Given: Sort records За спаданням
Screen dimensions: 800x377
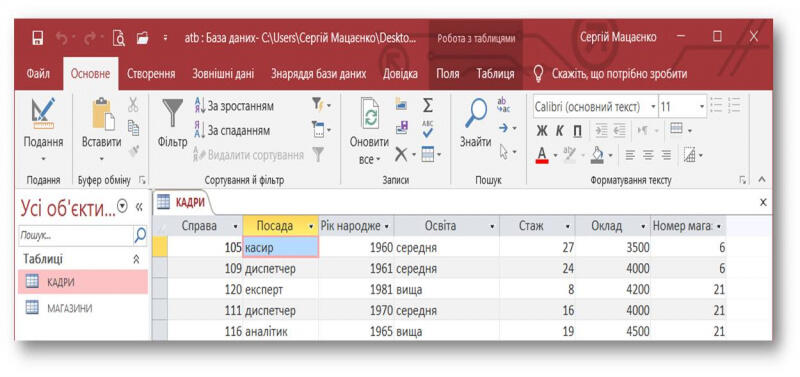Looking at the screenshot, I should pos(232,131).
